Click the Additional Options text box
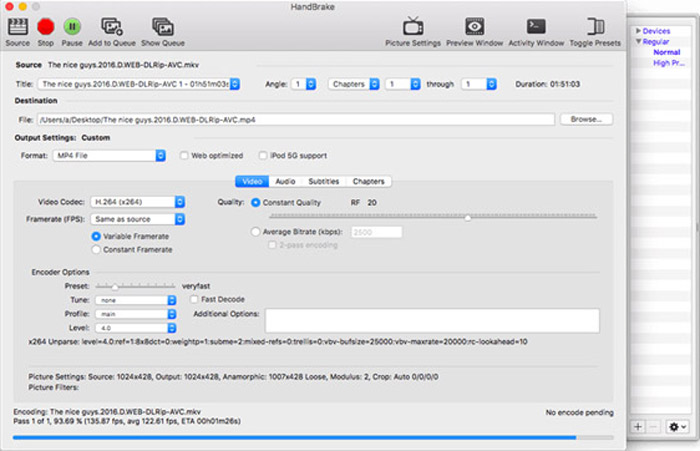This screenshot has height=451, width=700. (432, 321)
